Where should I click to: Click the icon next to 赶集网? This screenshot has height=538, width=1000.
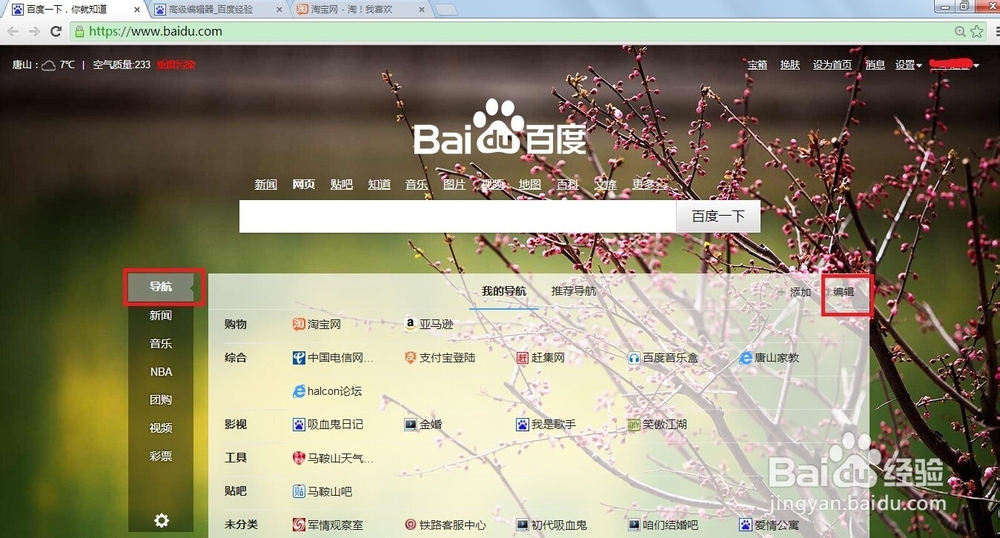pos(522,358)
